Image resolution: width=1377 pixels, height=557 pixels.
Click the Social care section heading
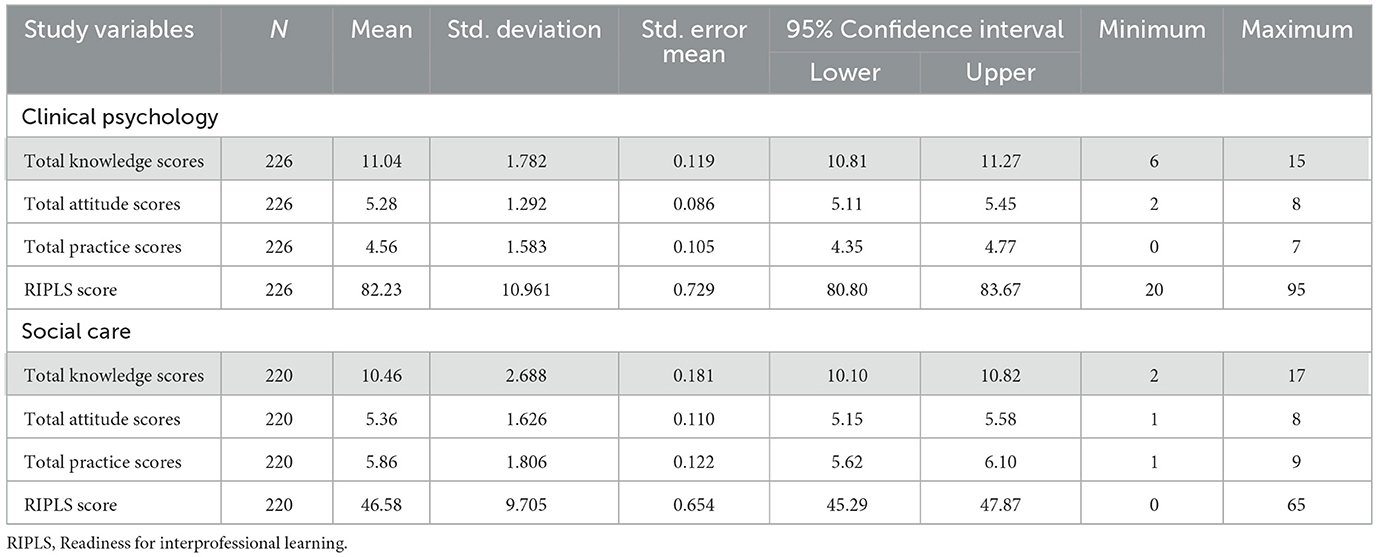coord(76,333)
